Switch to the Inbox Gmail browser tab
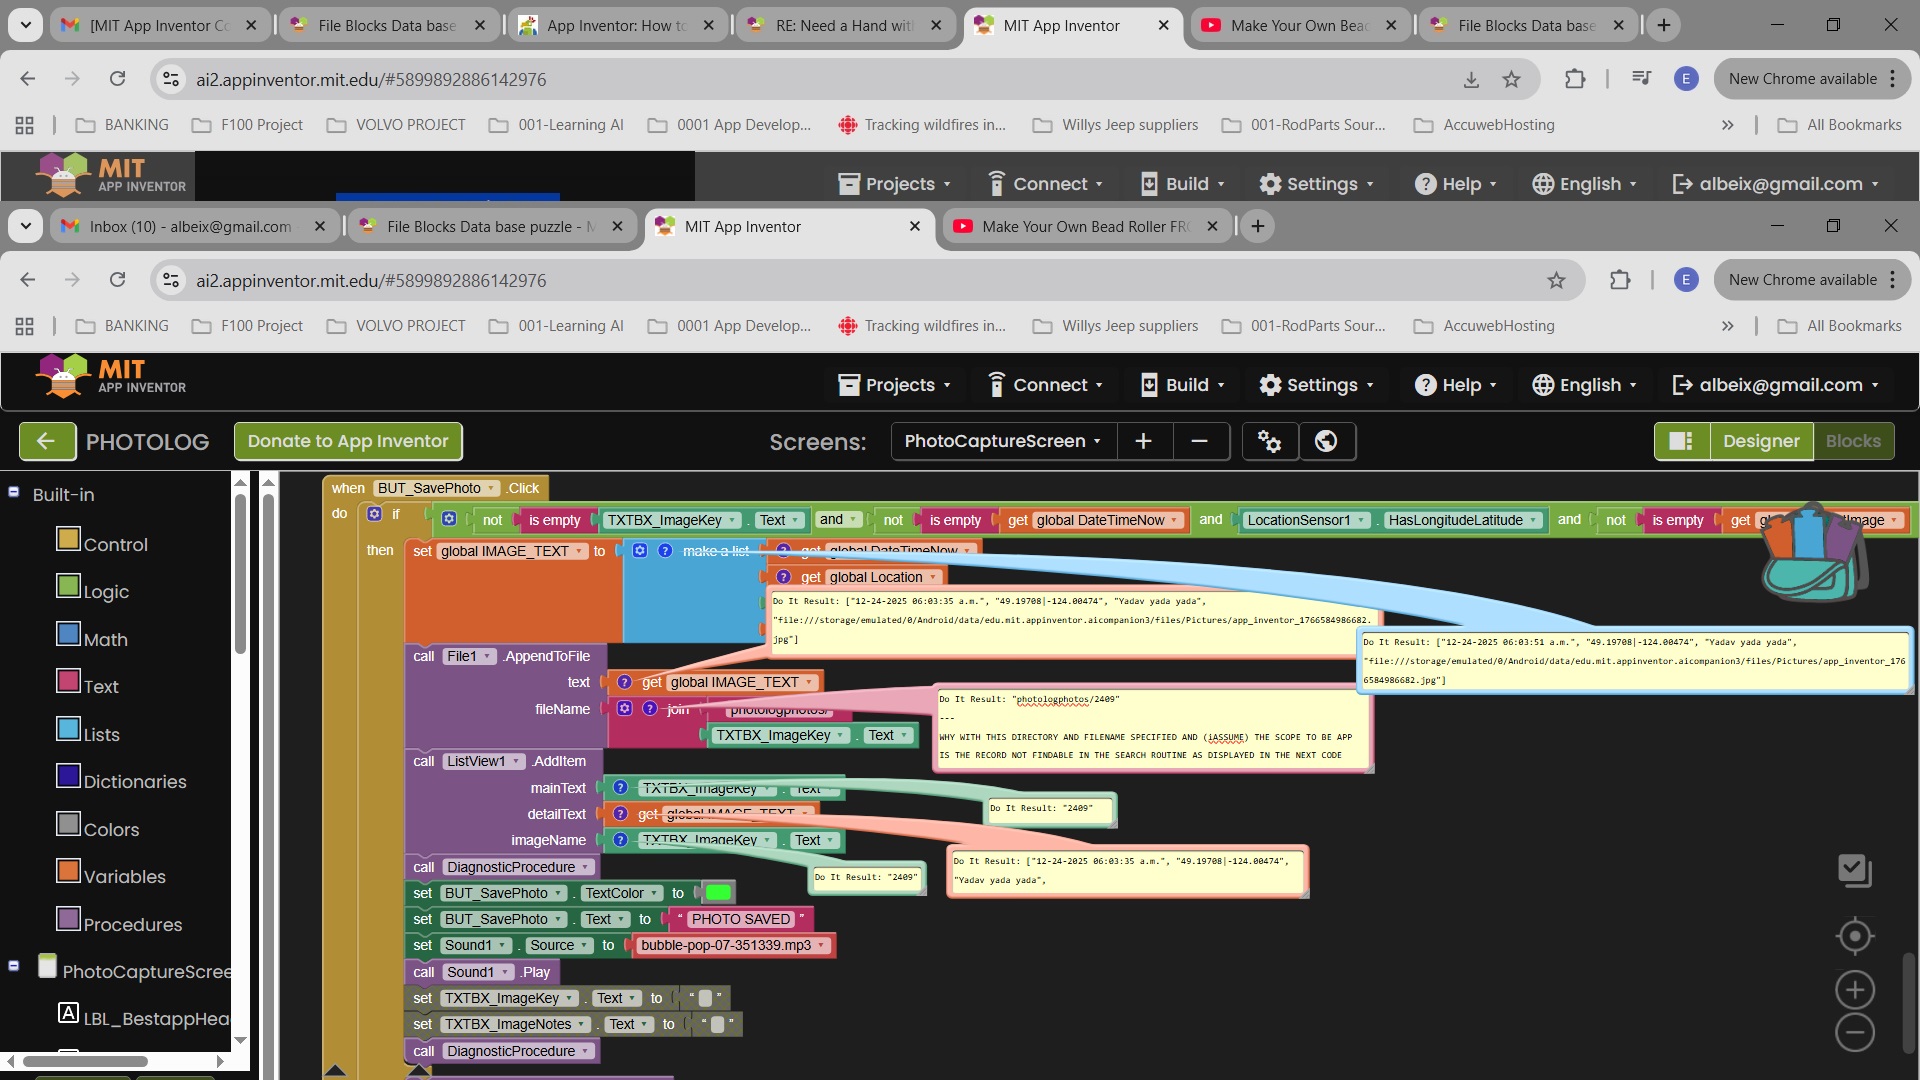Image resolution: width=1920 pixels, height=1080 pixels. [x=190, y=227]
